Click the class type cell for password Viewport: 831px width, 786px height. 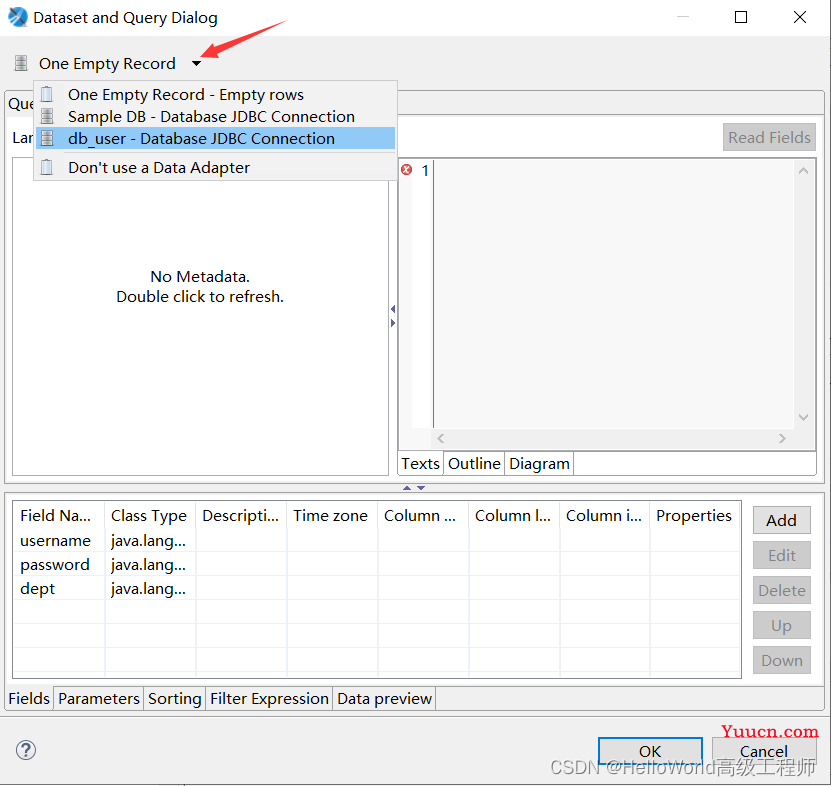[x=150, y=564]
